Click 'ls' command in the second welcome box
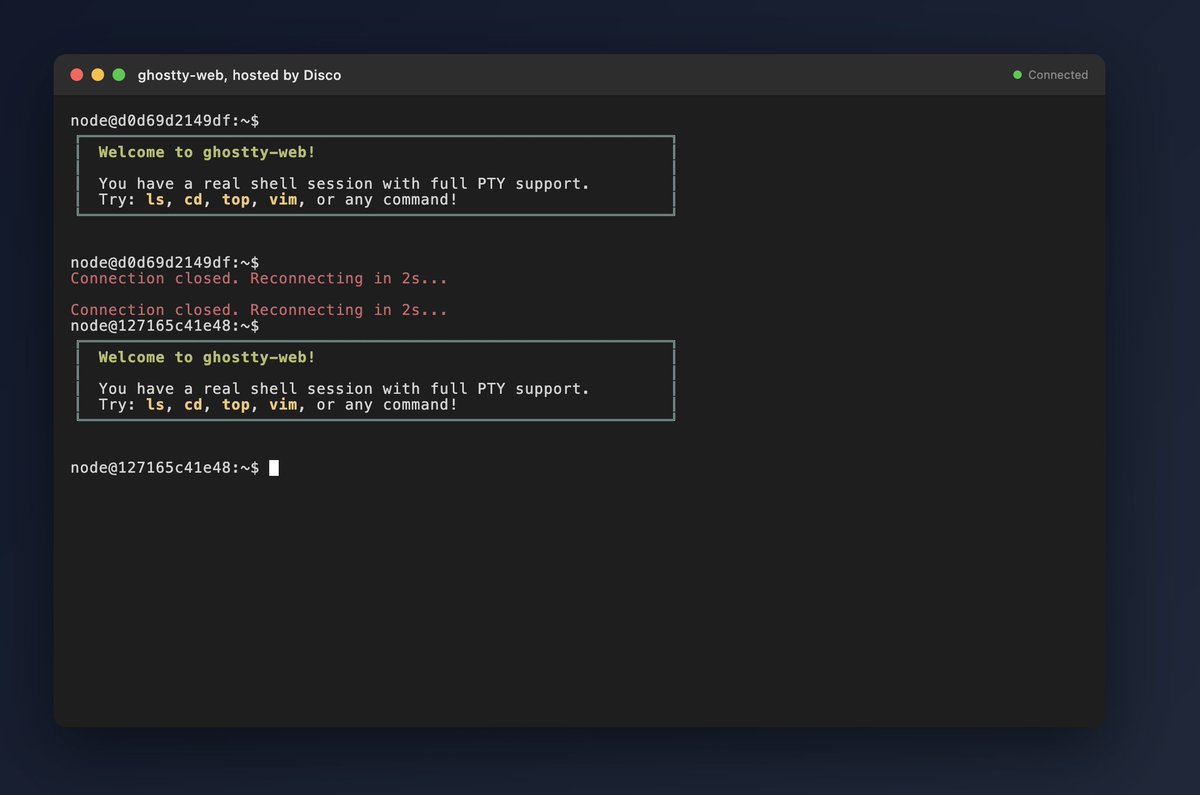The height and width of the screenshot is (795, 1200). point(155,405)
